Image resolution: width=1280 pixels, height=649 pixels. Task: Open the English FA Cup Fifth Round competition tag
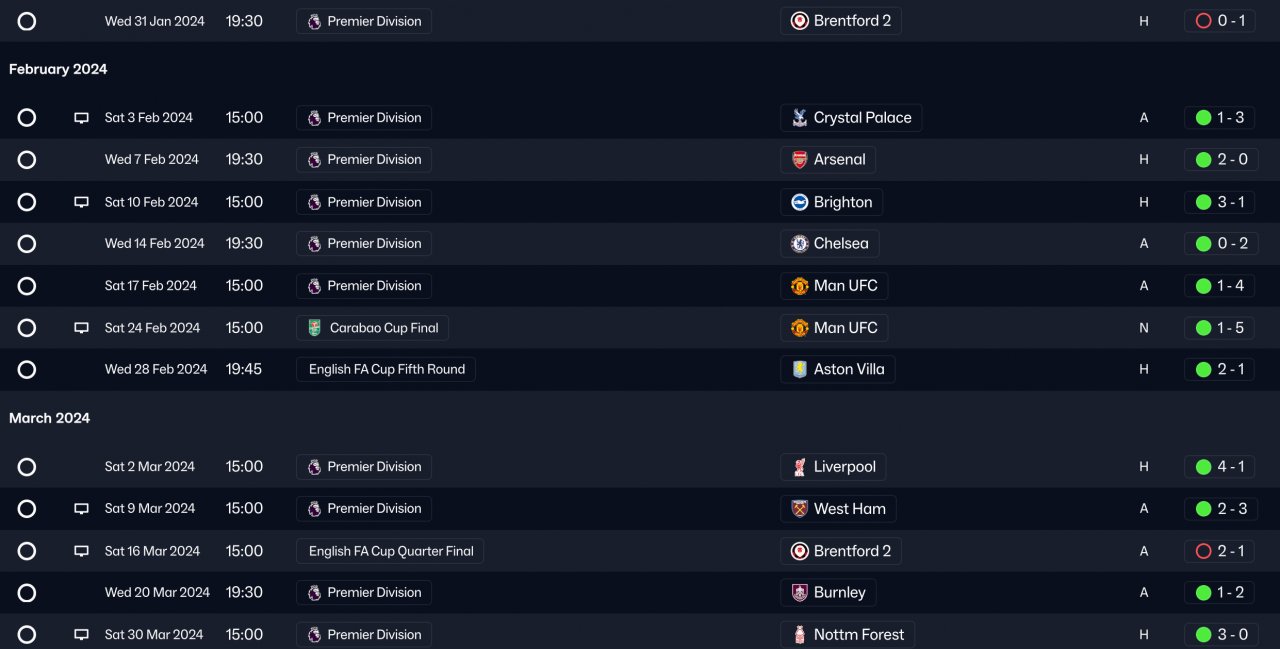386,369
